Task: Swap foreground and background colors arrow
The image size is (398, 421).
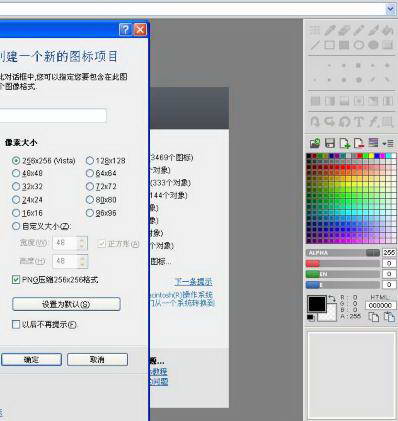Action: point(332,299)
